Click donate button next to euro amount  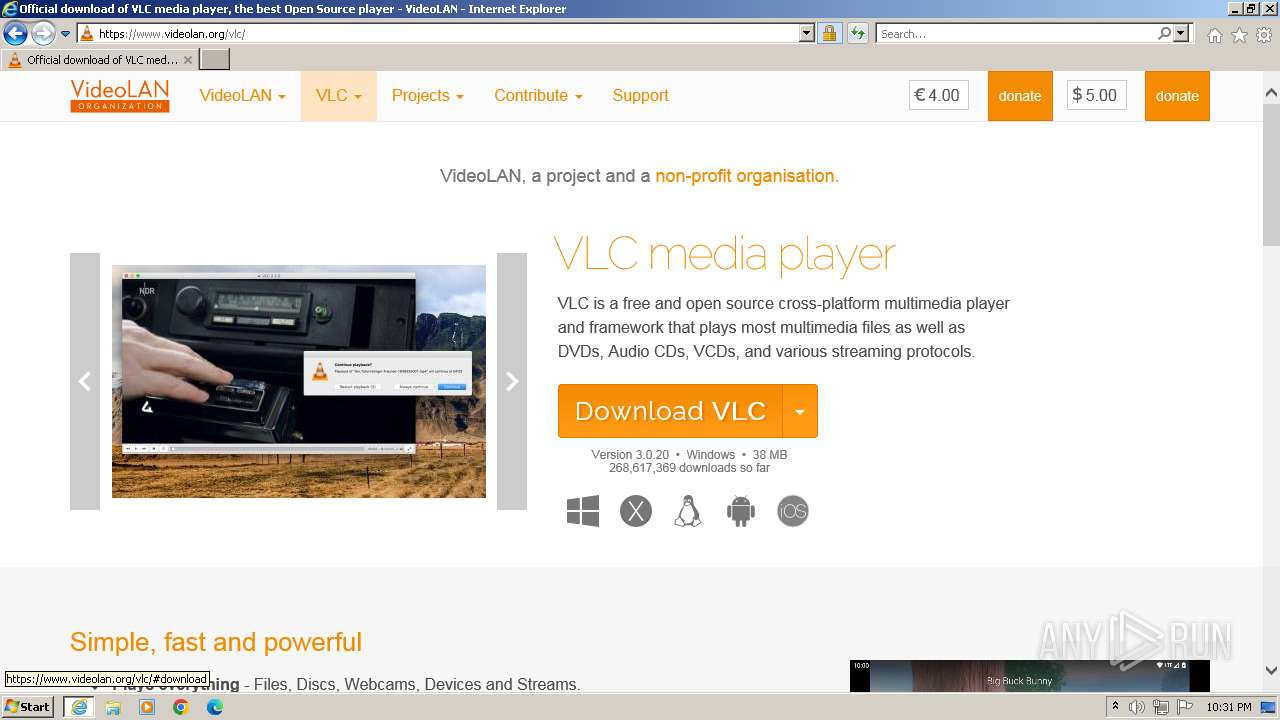(1020, 96)
